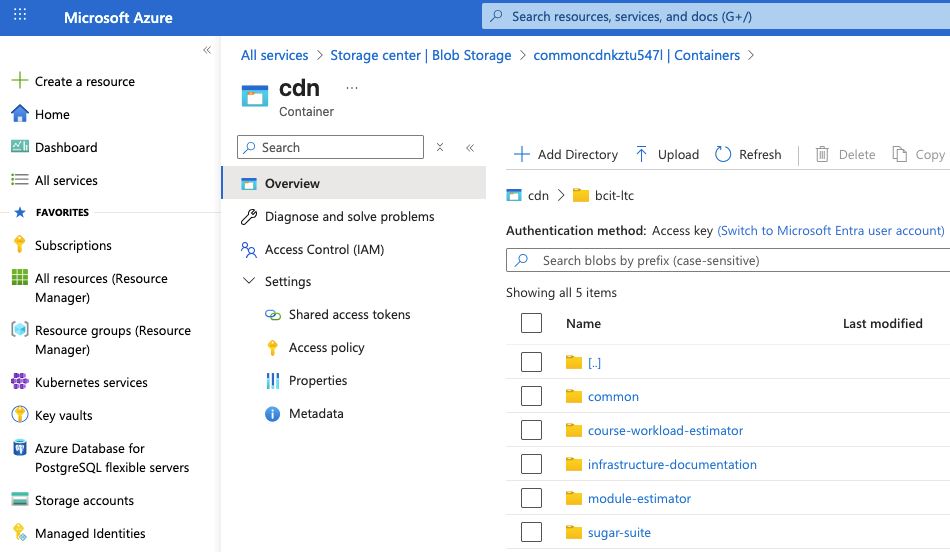
Task: Focus the resource menu Search field
Action: 330,147
